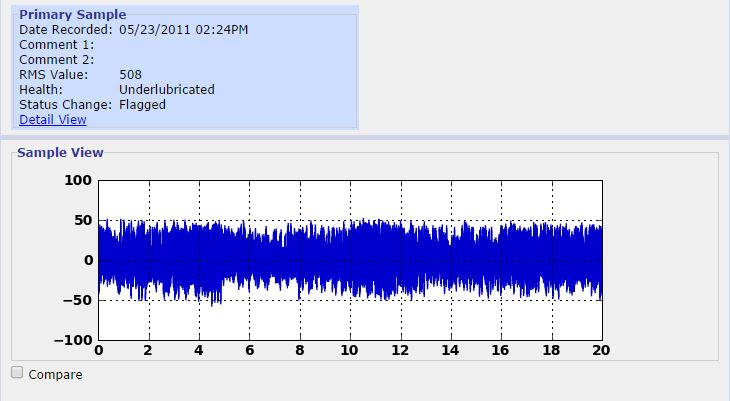This screenshot has height=401, width=730.
Task: Click the waveform chart in Sample View
Action: click(350, 260)
